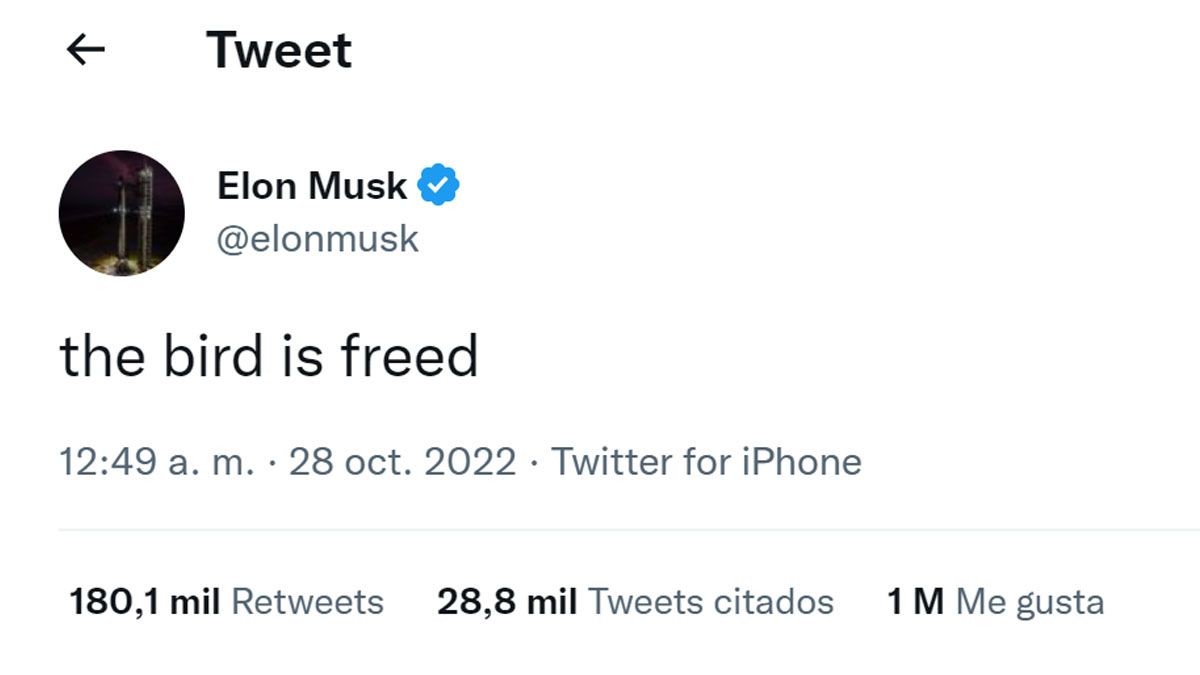Open Elon Musk's profile picture
The width and height of the screenshot is (1200, 675).
(x=121, y=213)
